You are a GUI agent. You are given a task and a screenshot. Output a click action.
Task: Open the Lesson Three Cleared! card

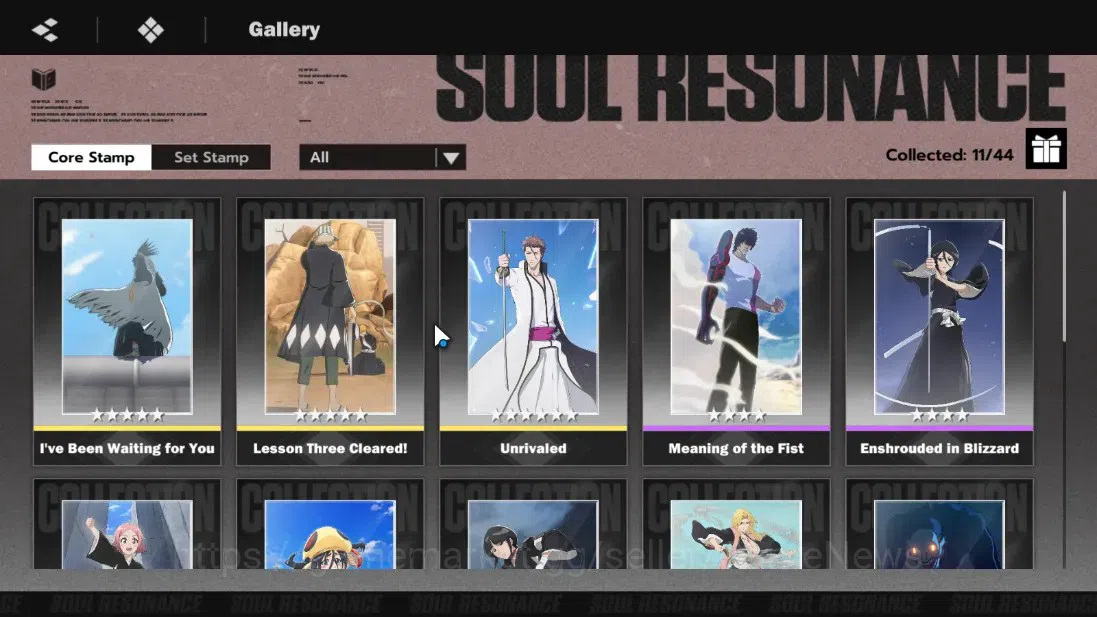pos(330,332)
